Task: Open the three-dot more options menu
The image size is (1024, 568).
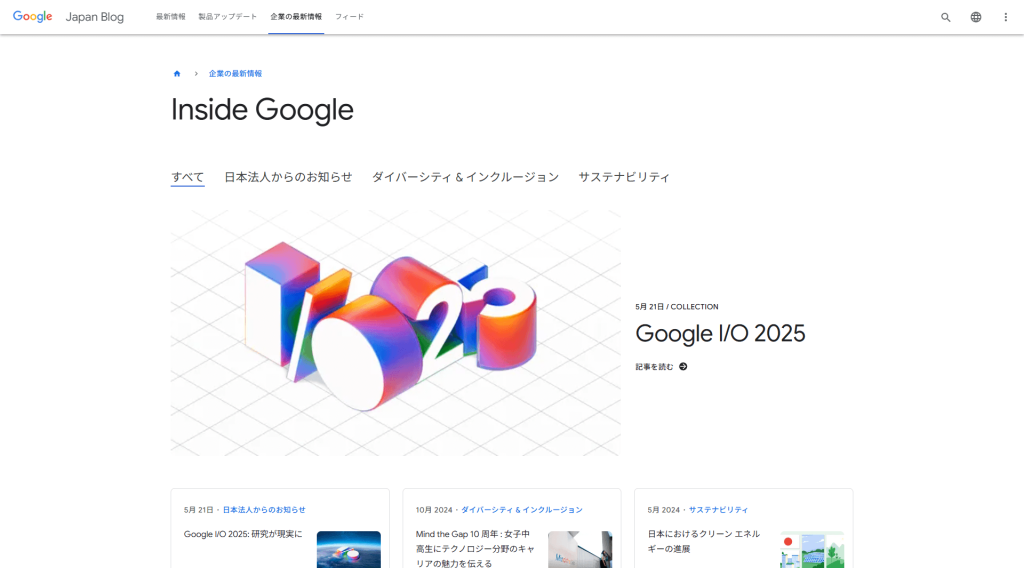Action: [1006, 18]
